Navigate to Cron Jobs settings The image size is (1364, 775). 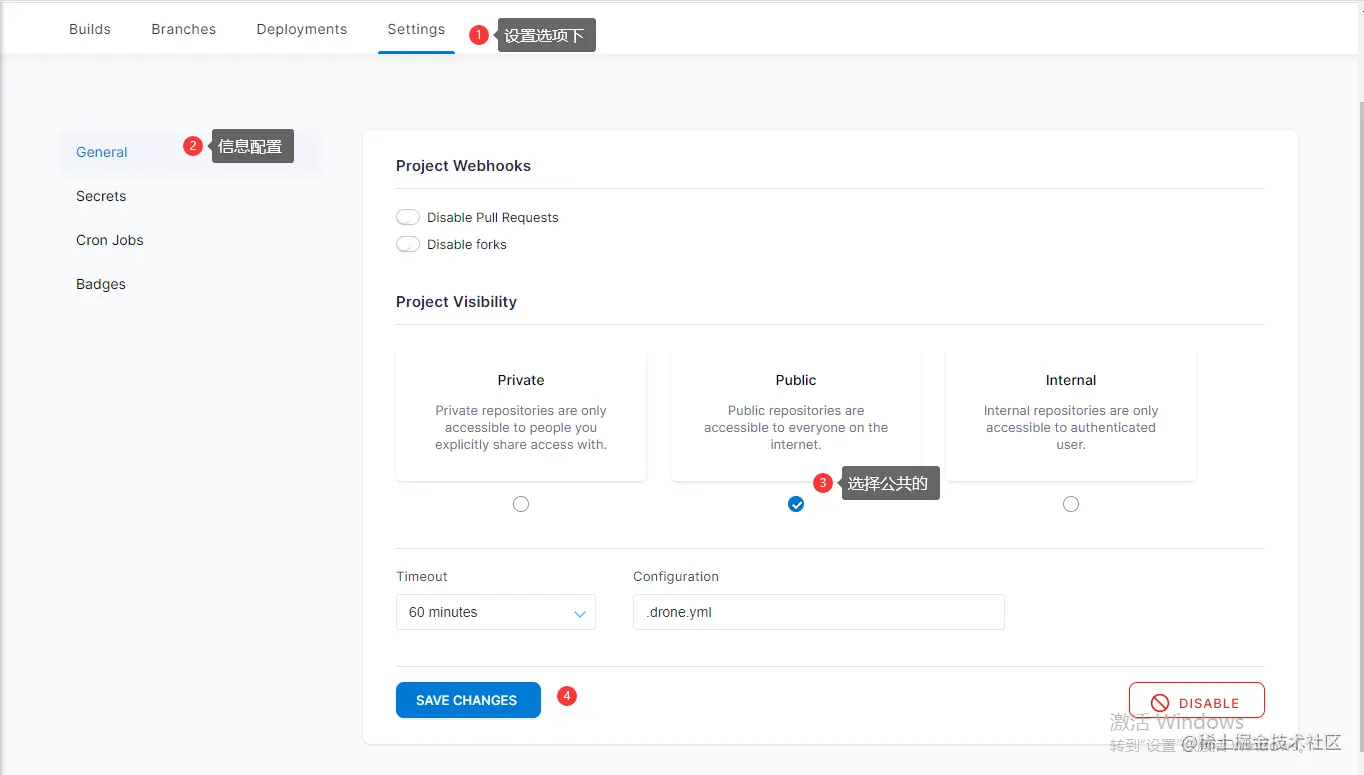[110, 240]
